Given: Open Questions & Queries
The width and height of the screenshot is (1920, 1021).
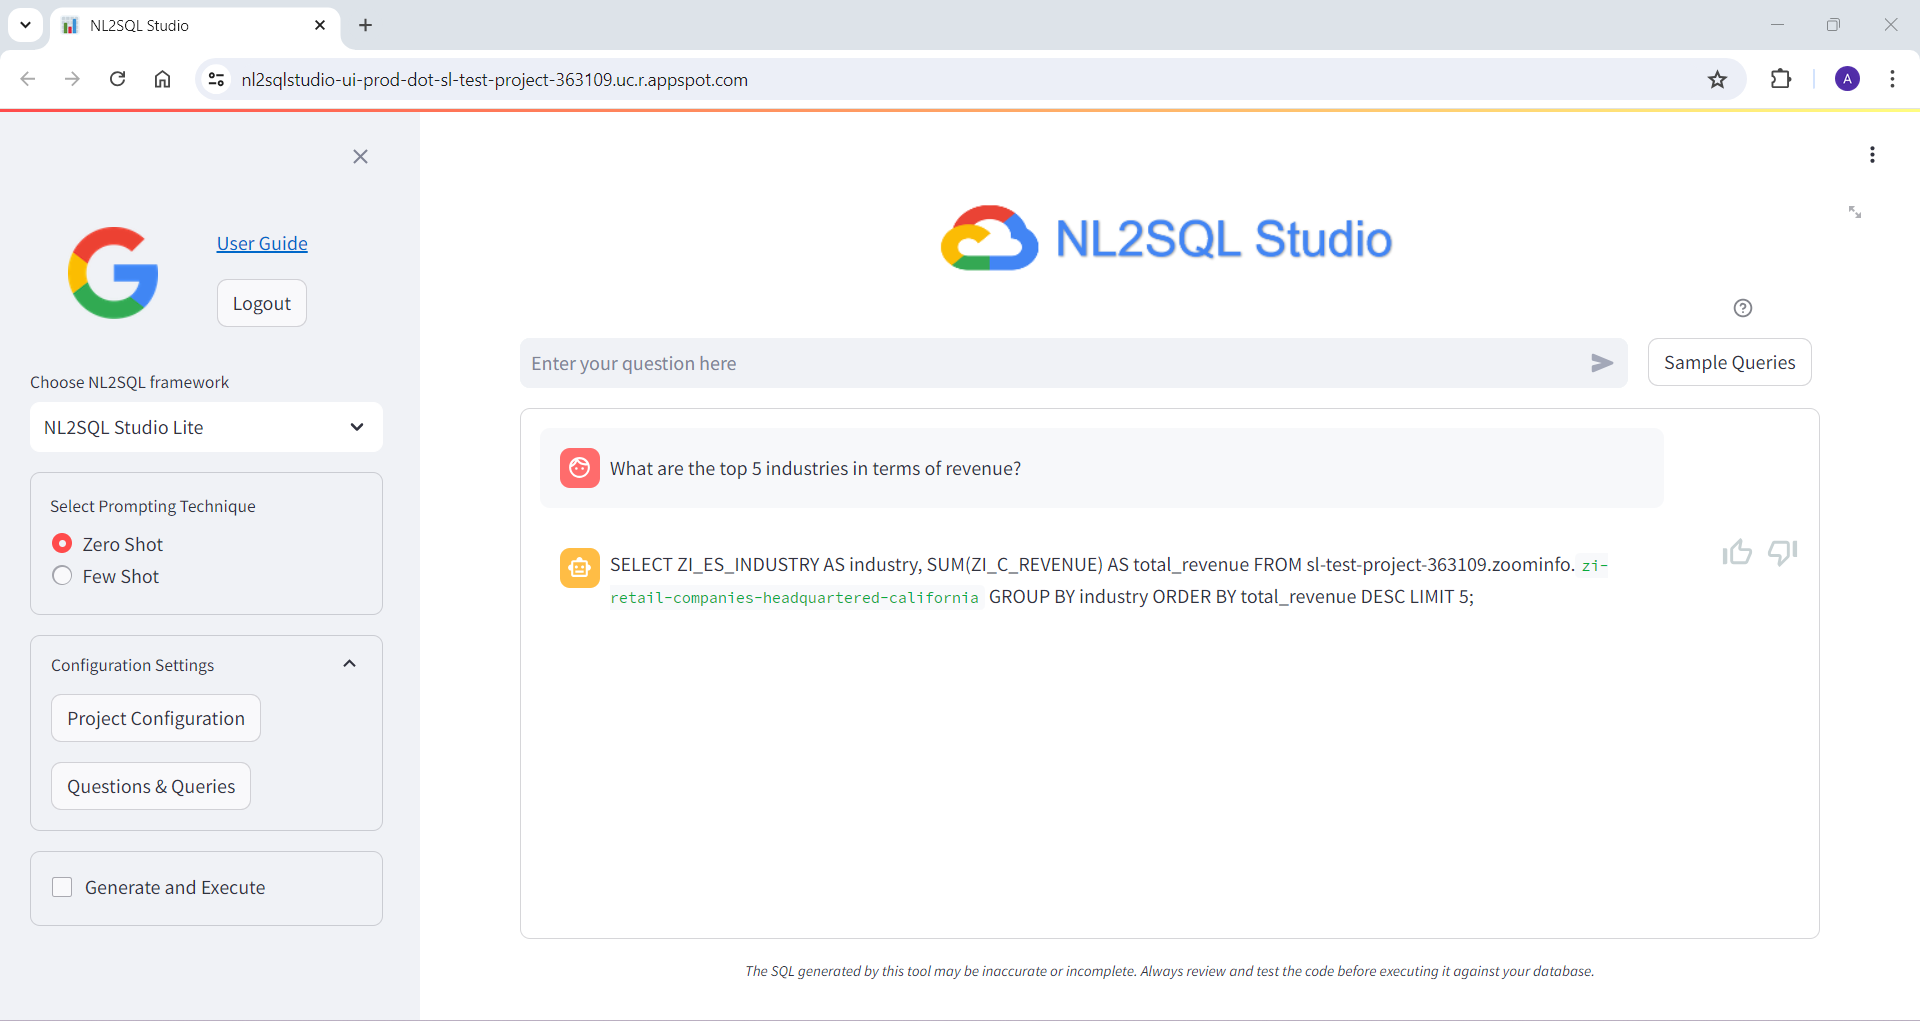Looking at the screenshot, I should (x=151, y=786).
